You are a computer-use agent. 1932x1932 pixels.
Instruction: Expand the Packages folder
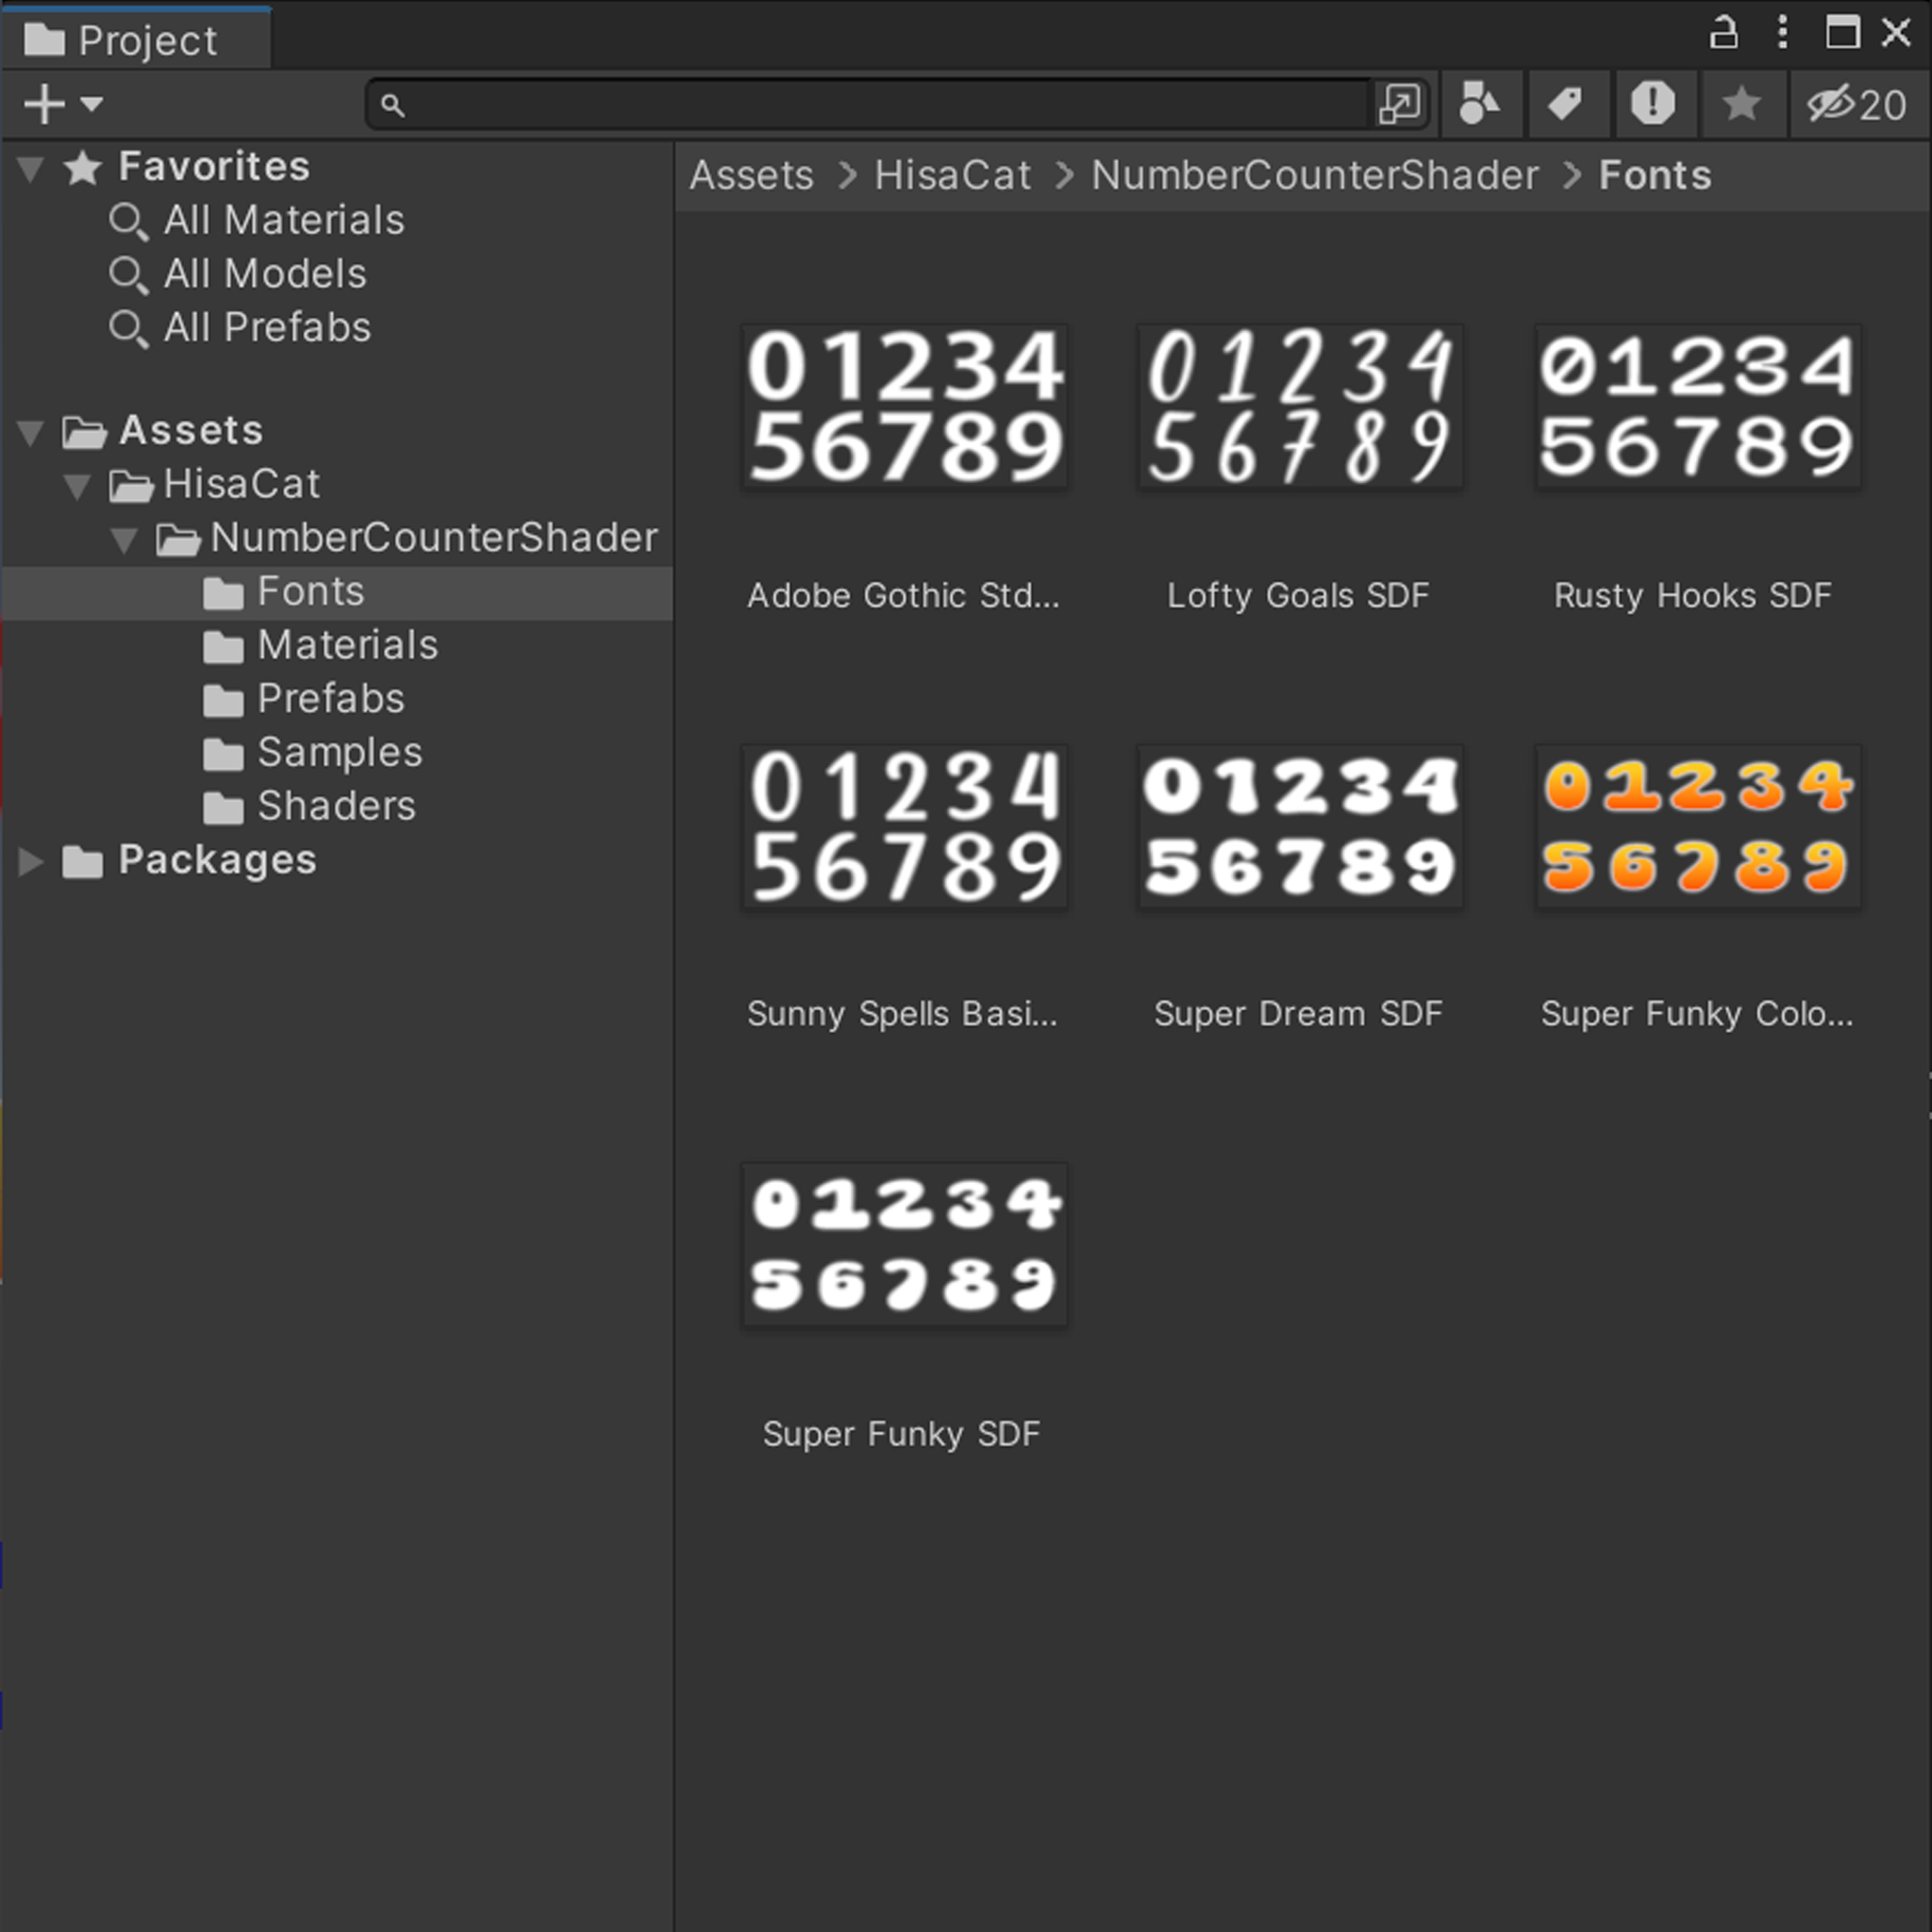(x=29, y=862)
